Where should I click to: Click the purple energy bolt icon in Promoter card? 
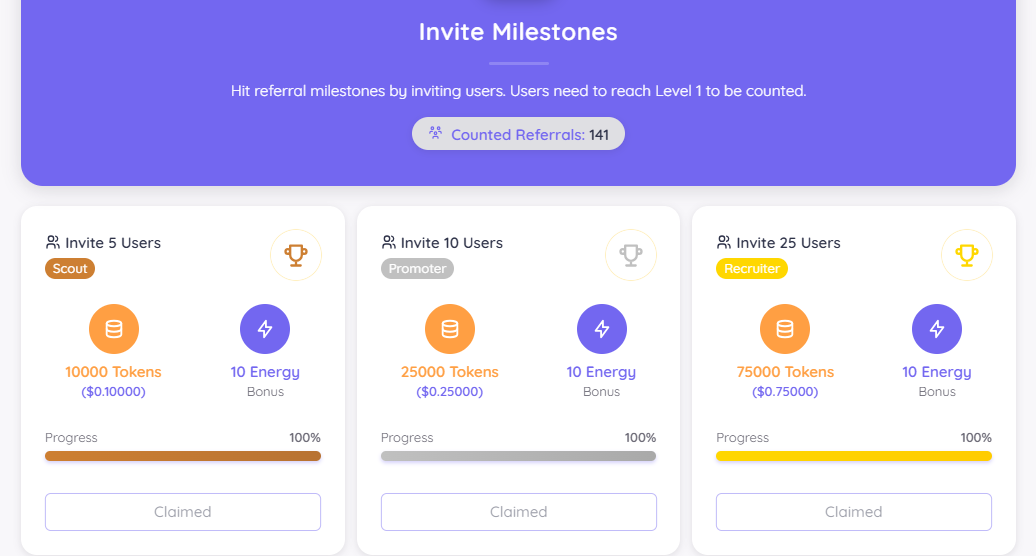(602, 329)
